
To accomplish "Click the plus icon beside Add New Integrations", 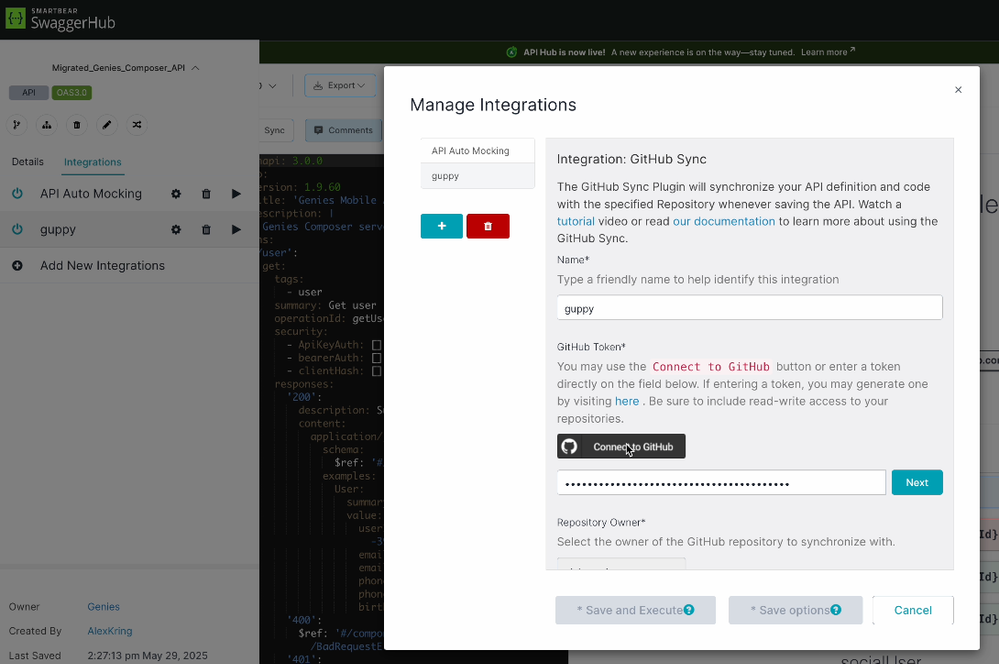I will pos(17,266).
